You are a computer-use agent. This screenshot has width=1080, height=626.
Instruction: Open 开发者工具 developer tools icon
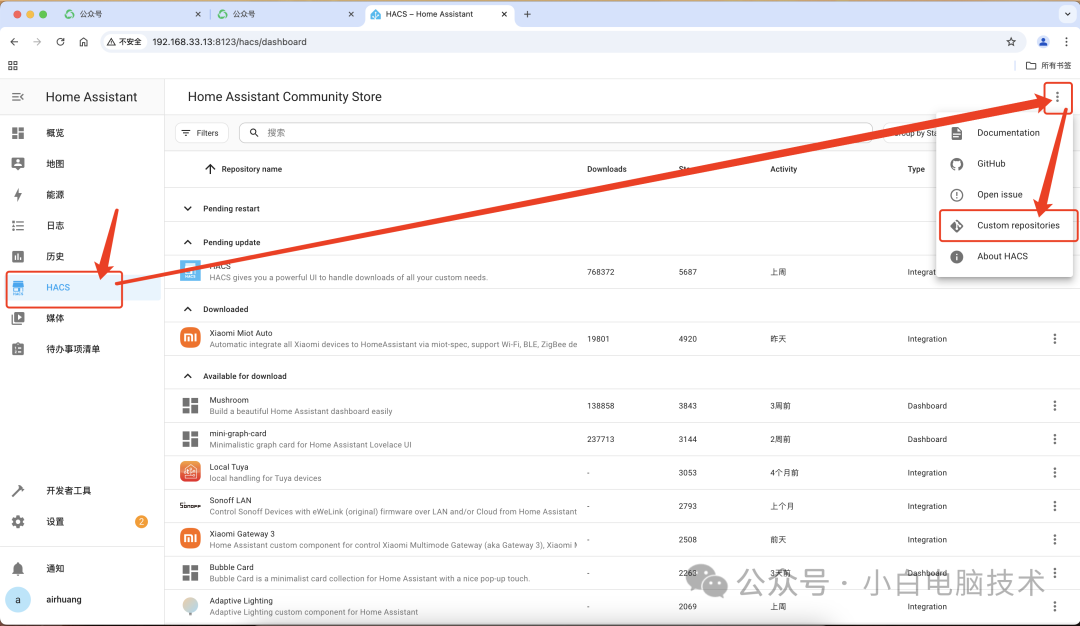[18, 490]
